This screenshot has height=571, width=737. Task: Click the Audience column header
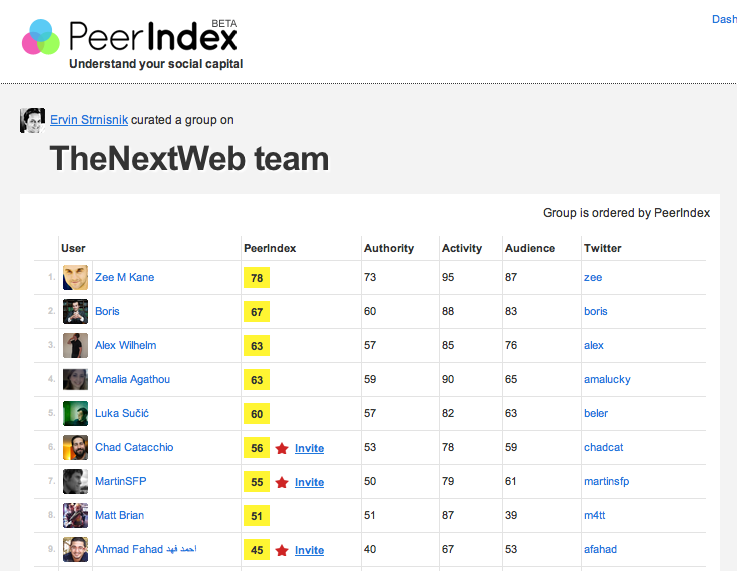[x=530, y=248]
